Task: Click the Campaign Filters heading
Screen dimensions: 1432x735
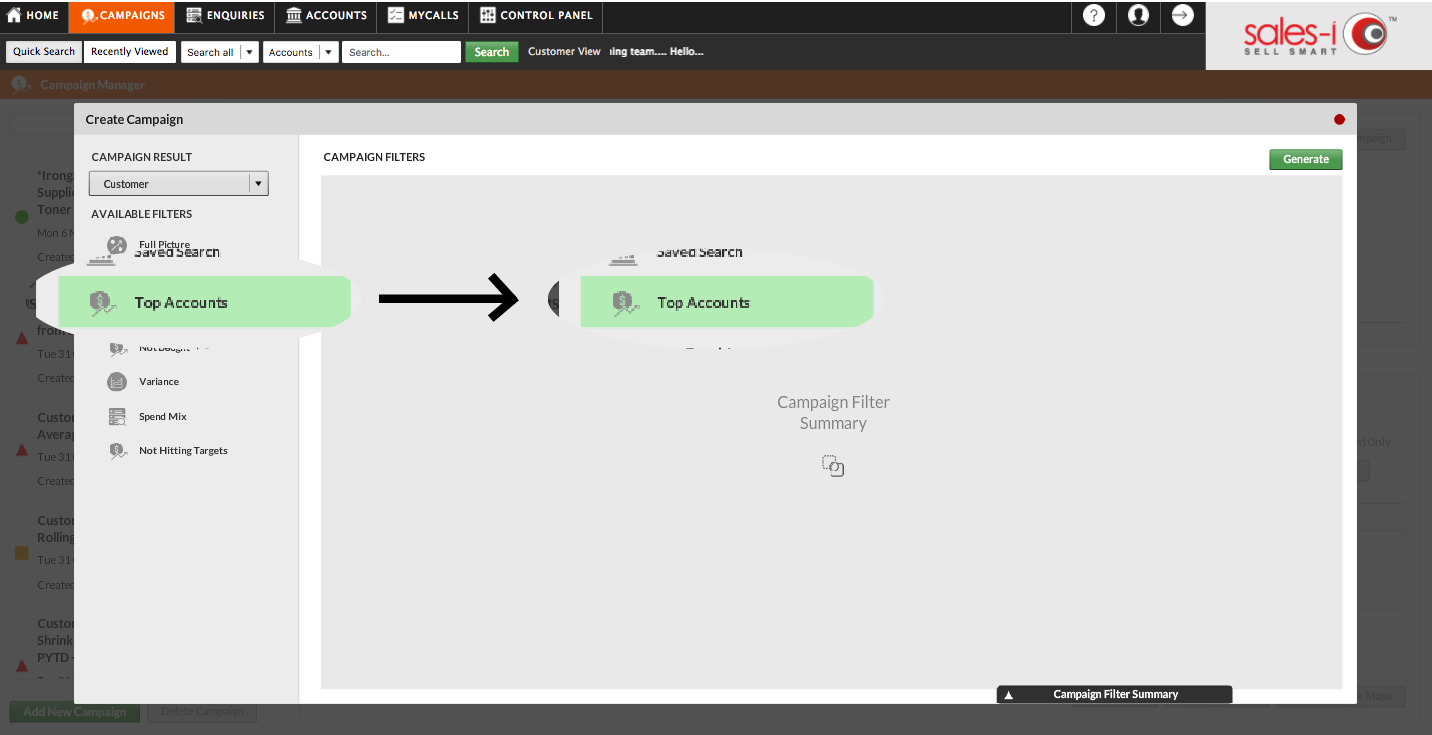Action: [374, 157]
